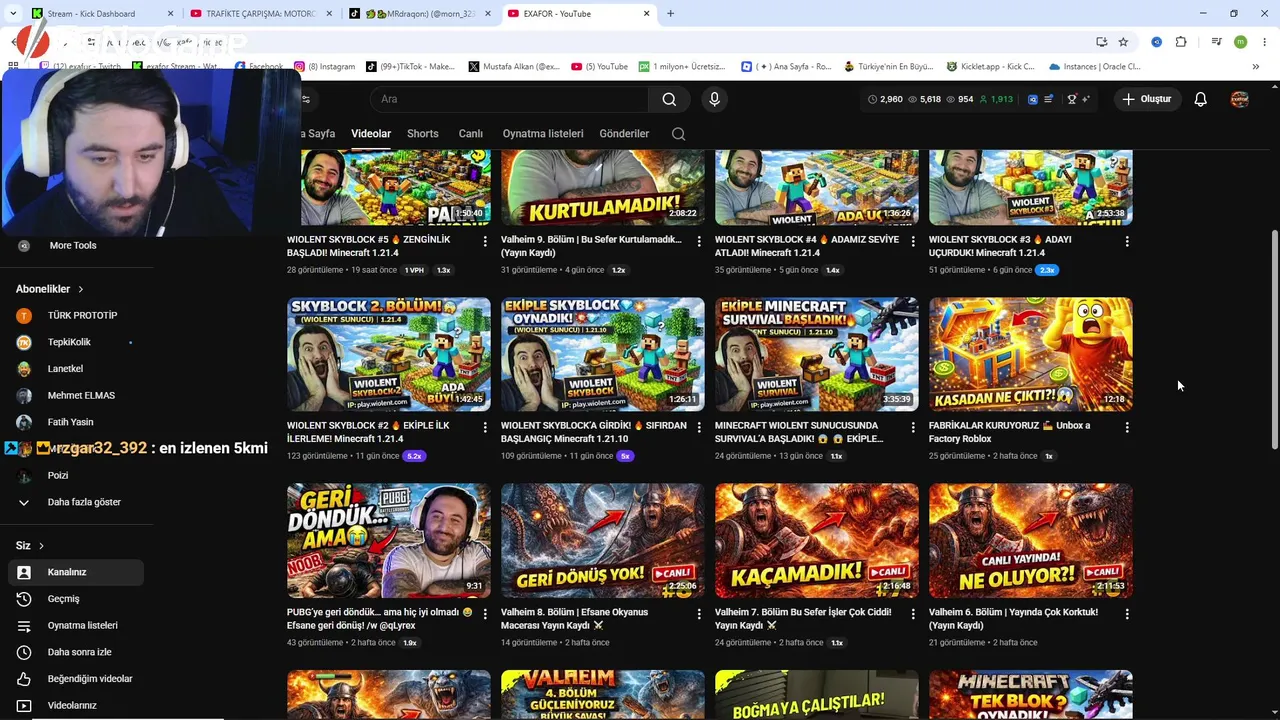
Task: Open the KURTULAMADIK thumbnail
Action: [x=602, y=187]
